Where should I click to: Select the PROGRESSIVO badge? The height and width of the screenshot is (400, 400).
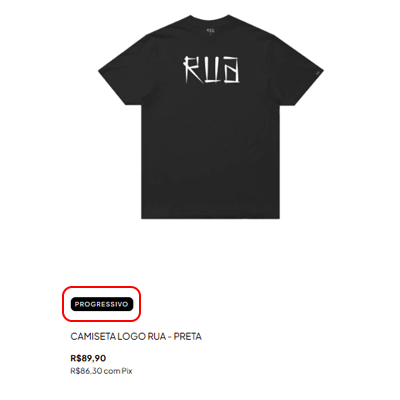[x=102, y=304]
